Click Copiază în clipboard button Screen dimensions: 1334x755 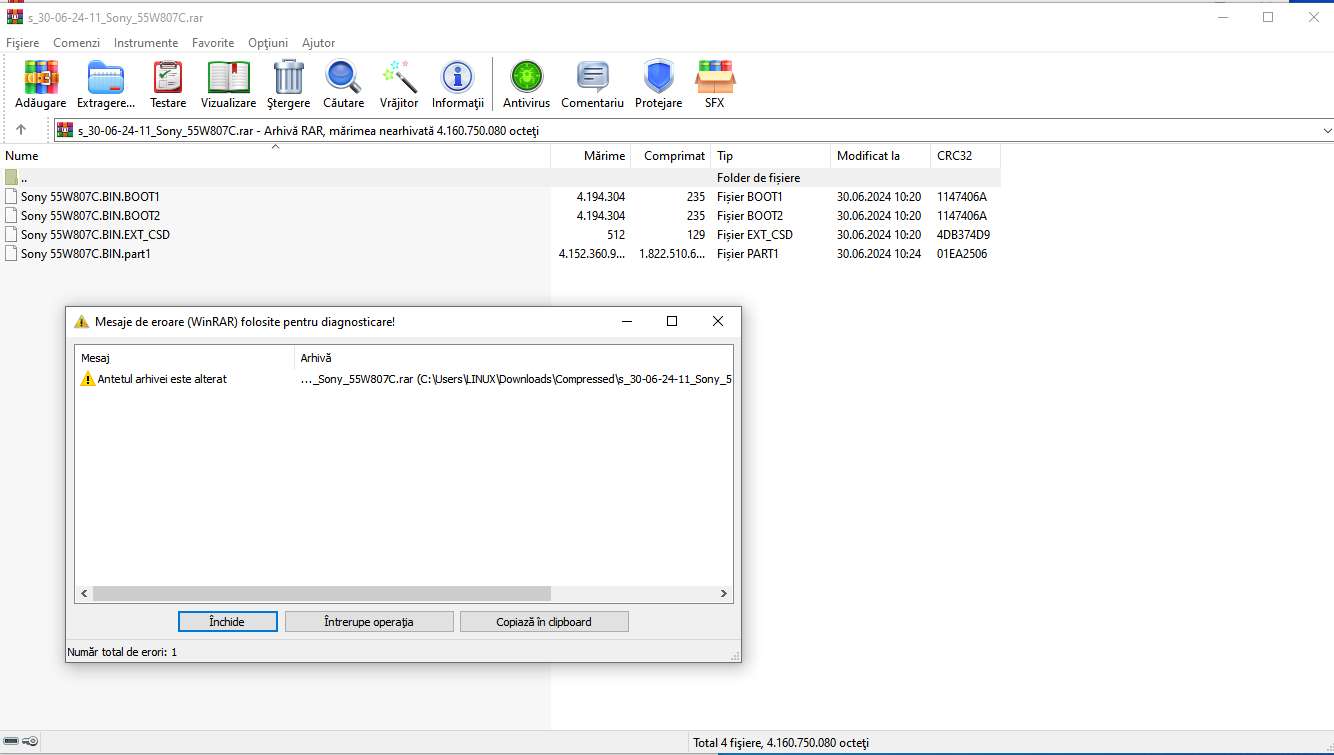coord(544,622)
